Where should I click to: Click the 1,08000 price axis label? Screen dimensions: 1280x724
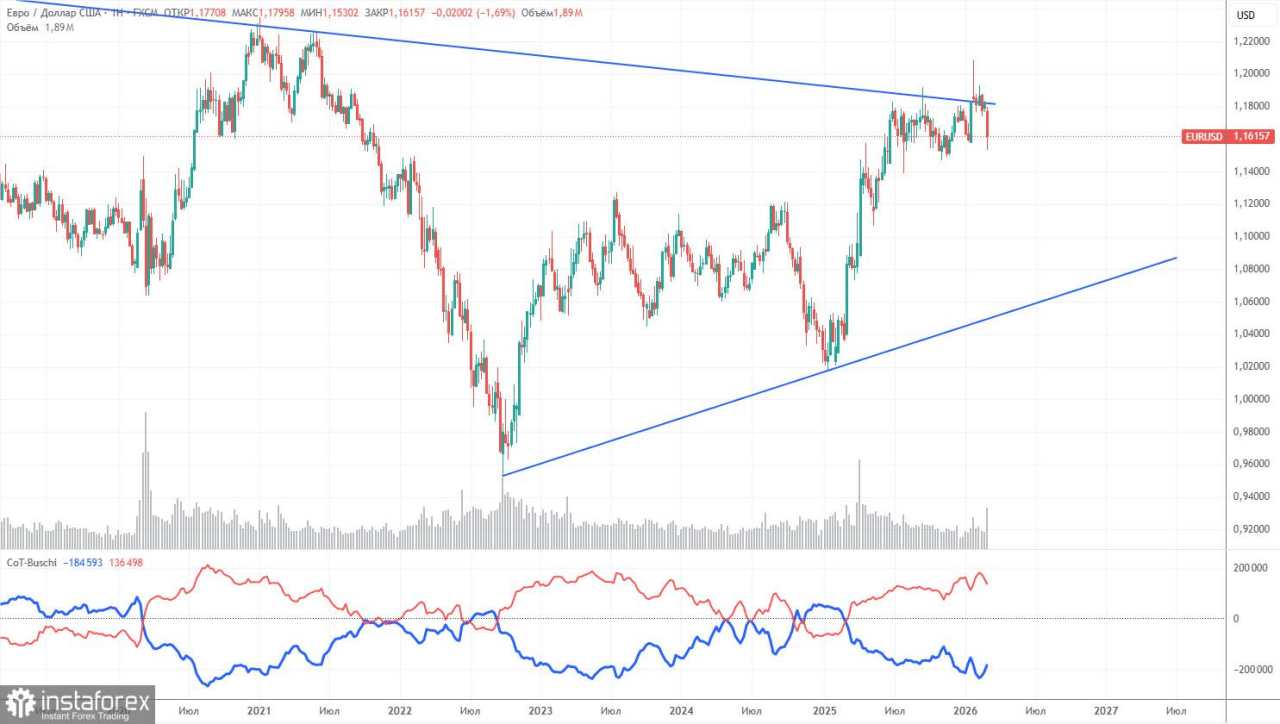1254,269
